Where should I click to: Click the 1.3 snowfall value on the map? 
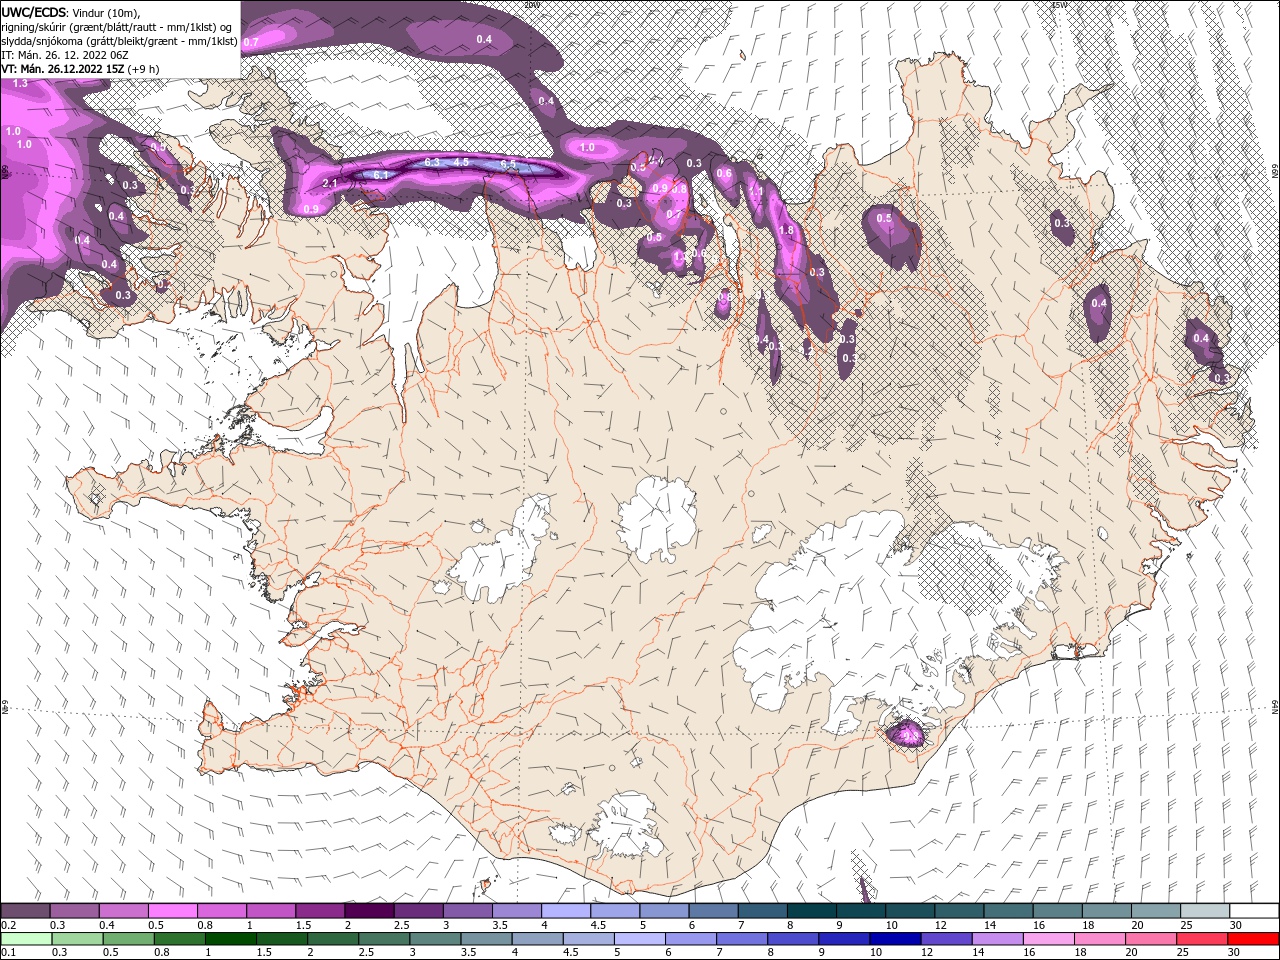tap(20, 84)
